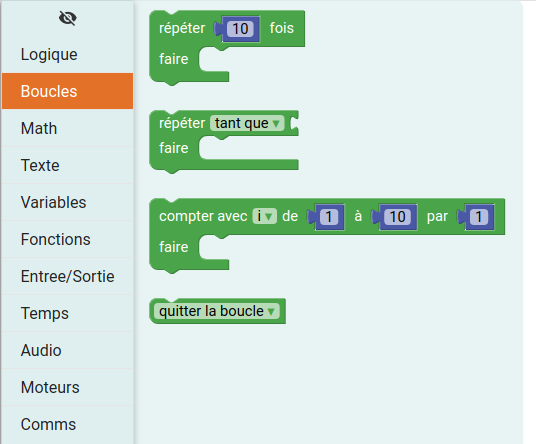Expand the 'i' variable dropdown
This screenshot has height=444, width=536.
[264, 216]
